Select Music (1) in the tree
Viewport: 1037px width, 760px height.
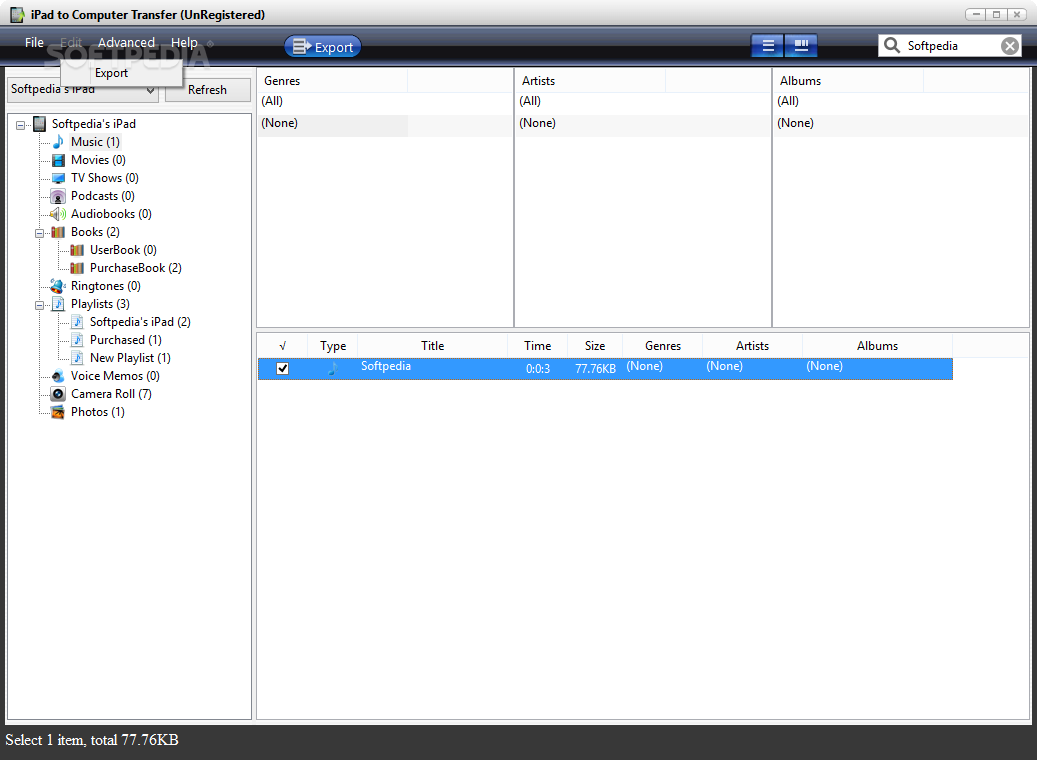[95, 142]
